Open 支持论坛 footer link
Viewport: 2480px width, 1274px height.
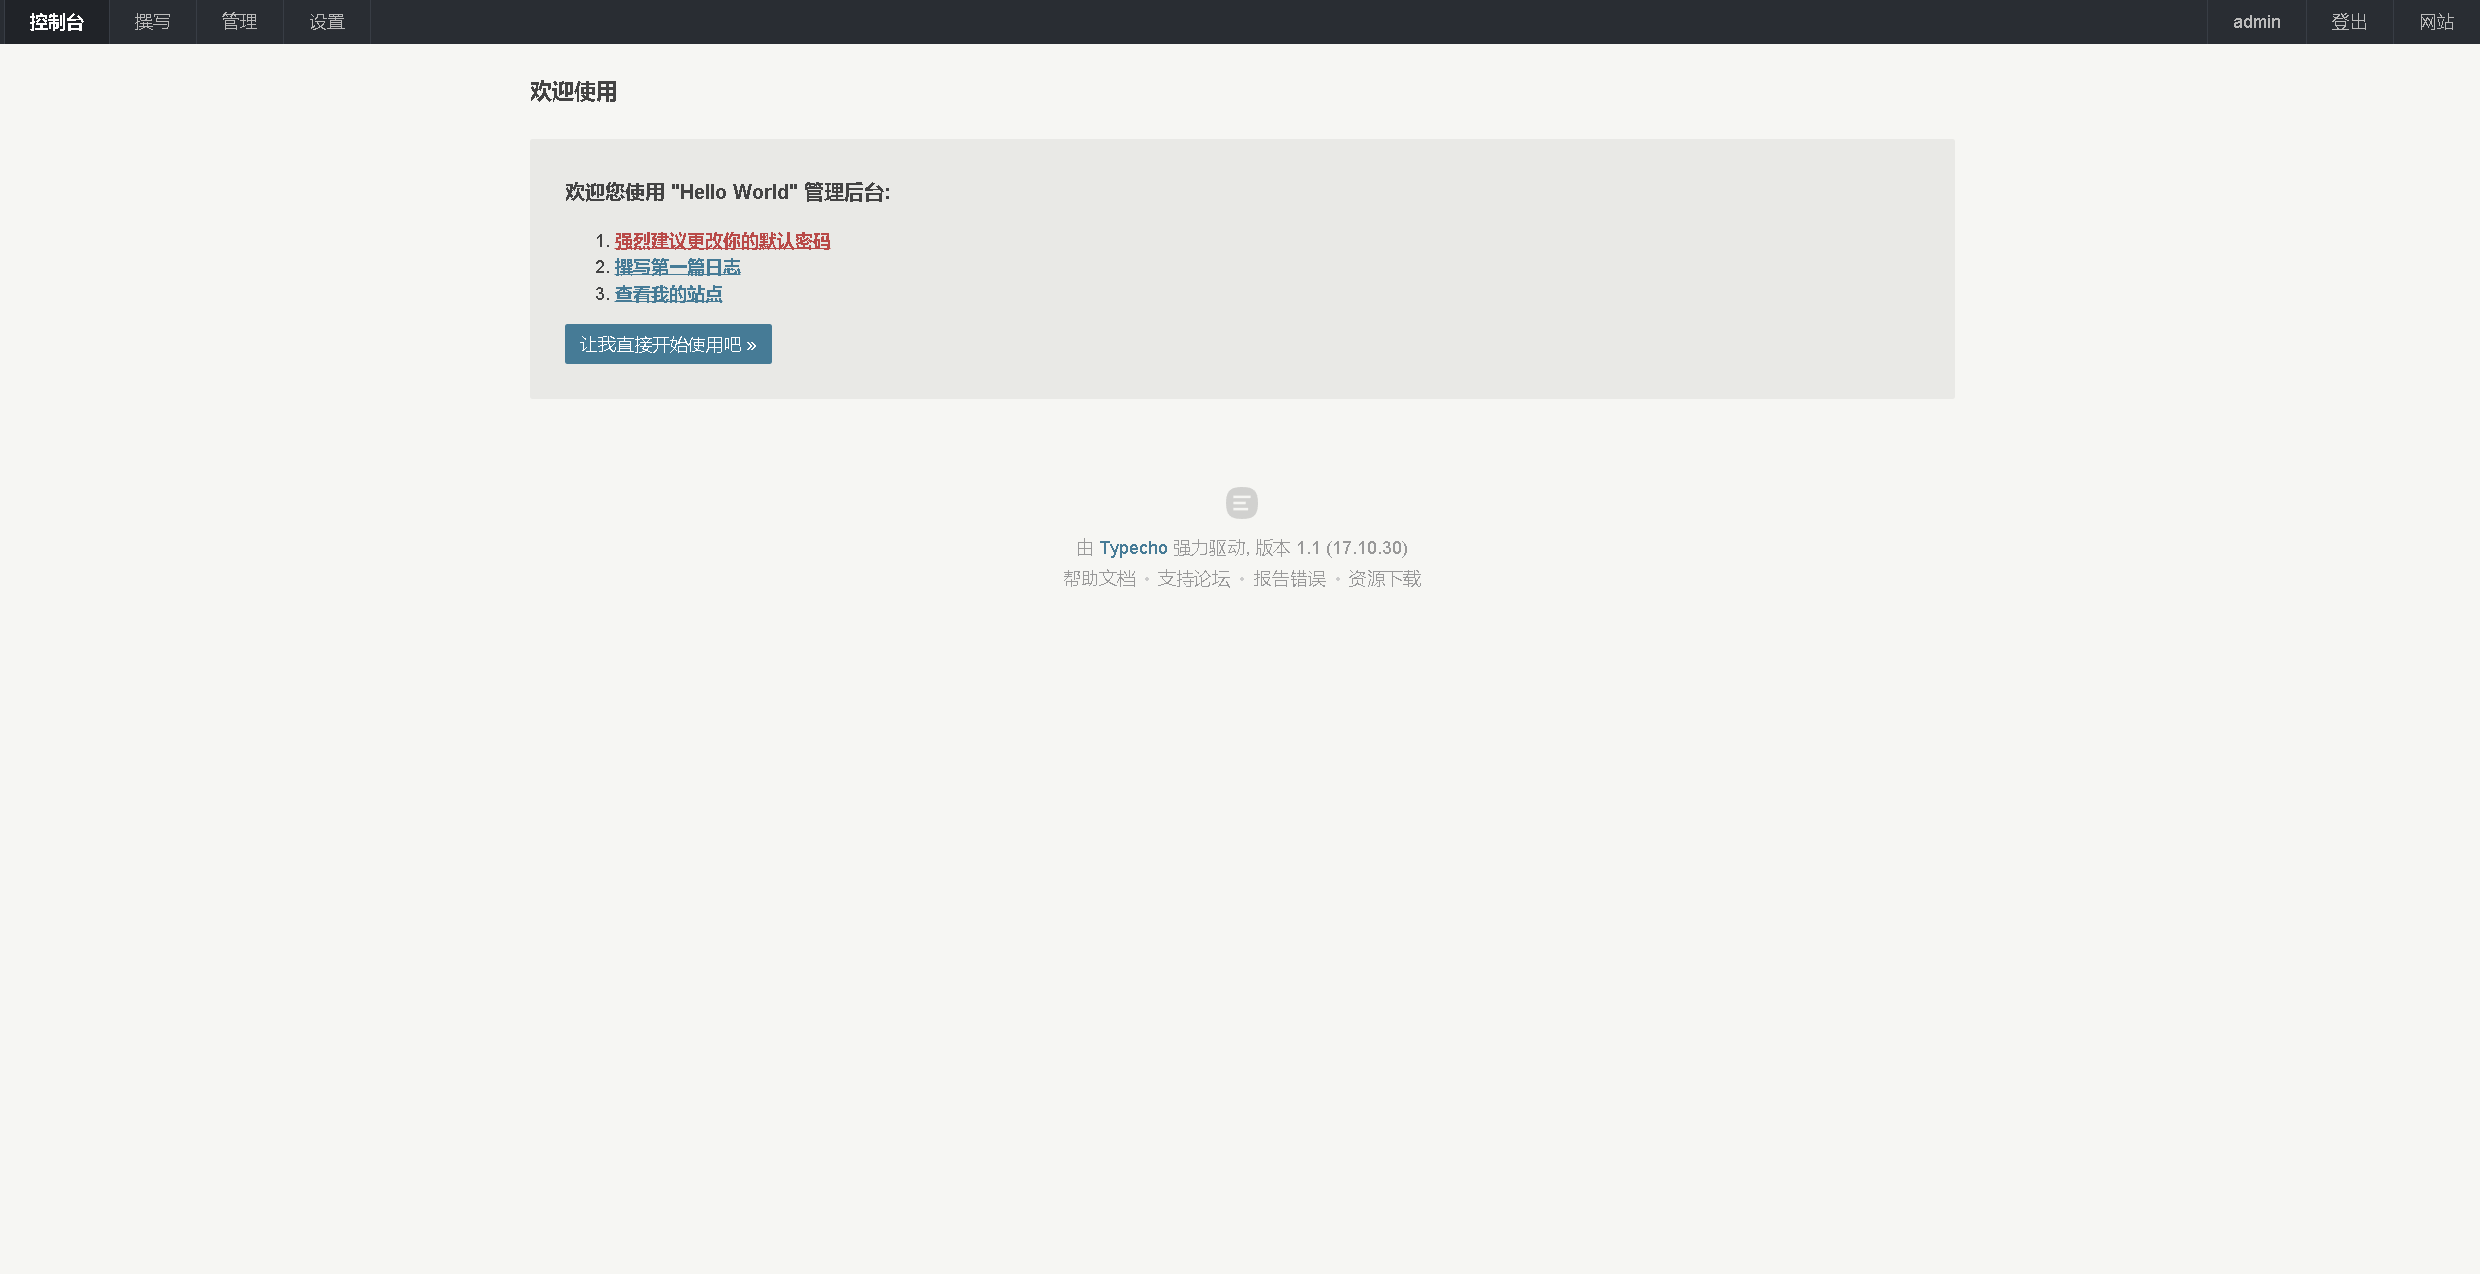click(x=1194, y=579)
